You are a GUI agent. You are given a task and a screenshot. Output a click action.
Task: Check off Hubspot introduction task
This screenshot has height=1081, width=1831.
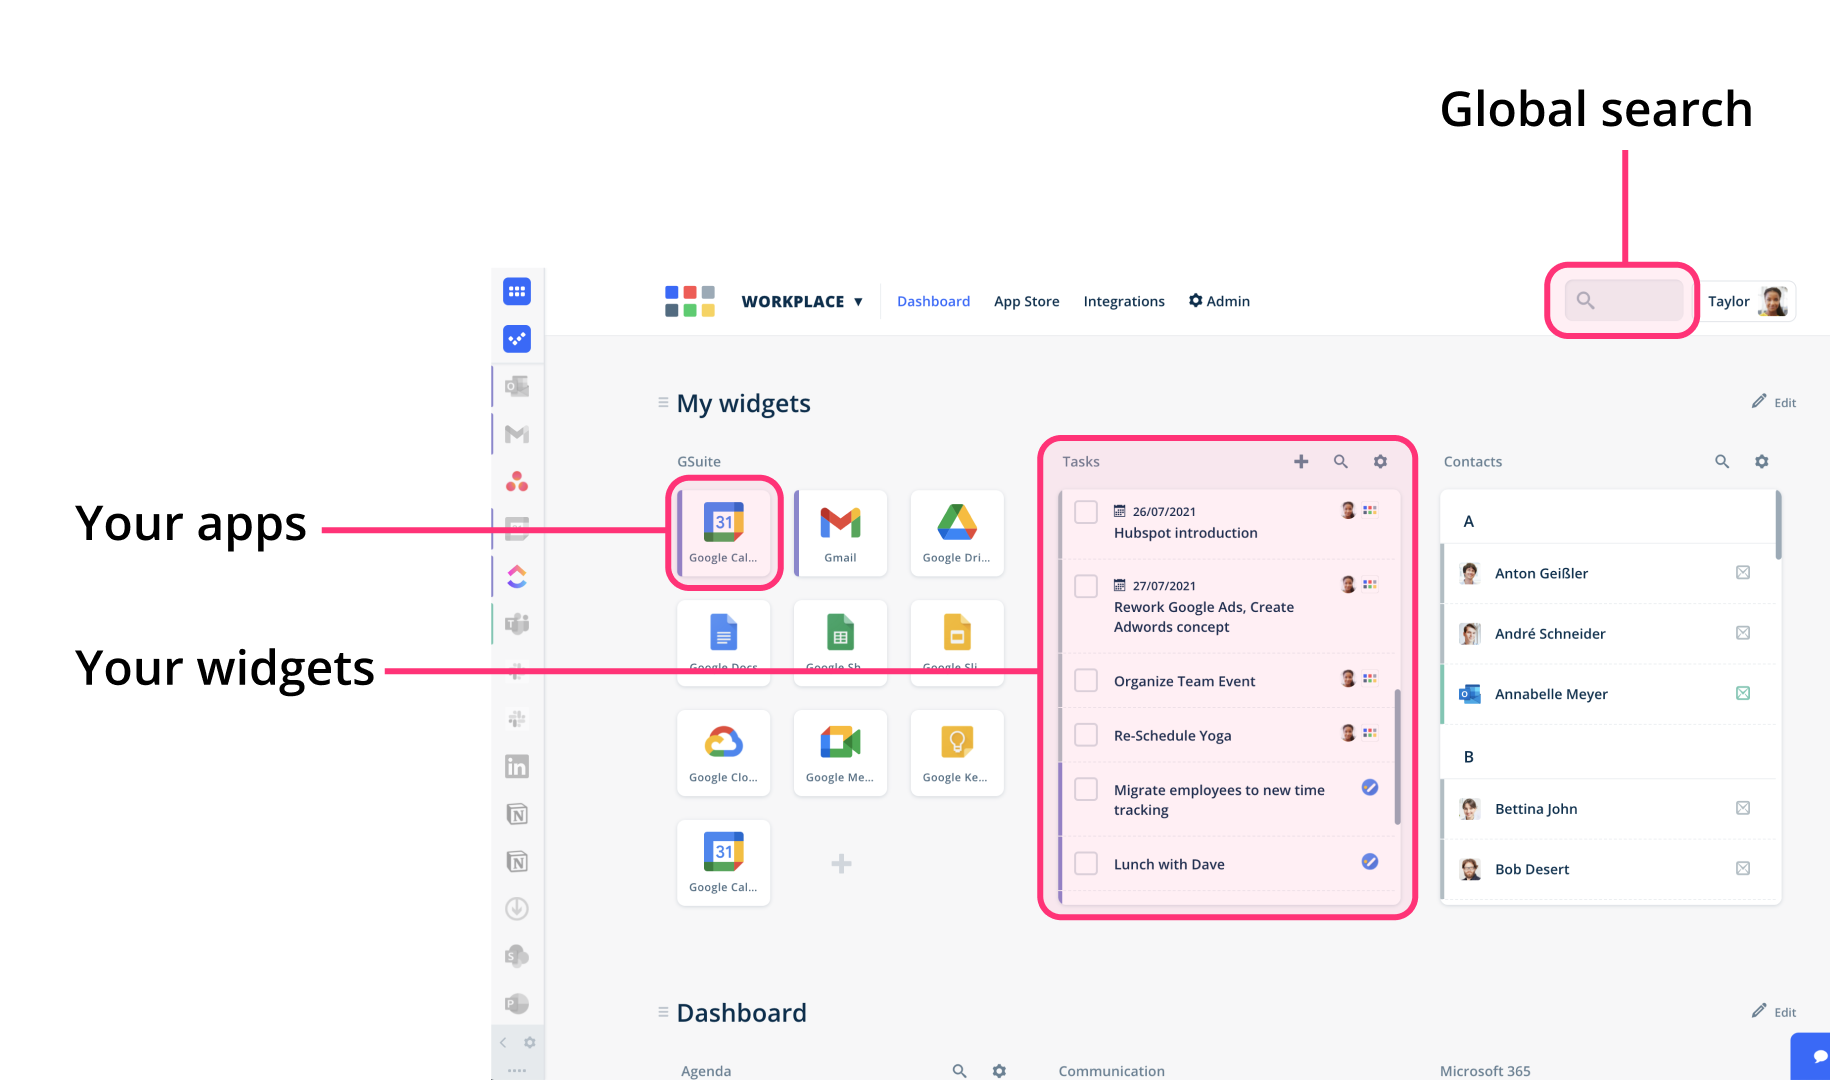(x=1086, y=512)
